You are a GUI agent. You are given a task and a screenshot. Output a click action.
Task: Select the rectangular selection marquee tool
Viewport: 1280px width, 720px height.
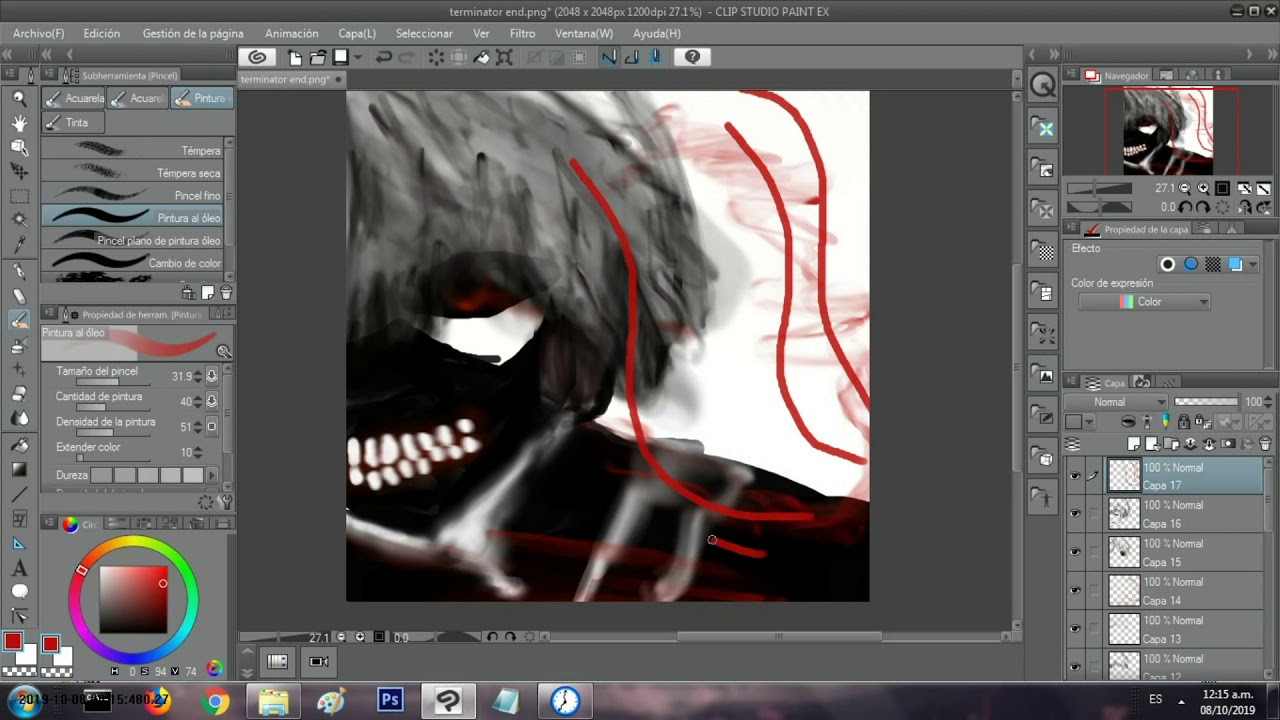tap(19, 196)
